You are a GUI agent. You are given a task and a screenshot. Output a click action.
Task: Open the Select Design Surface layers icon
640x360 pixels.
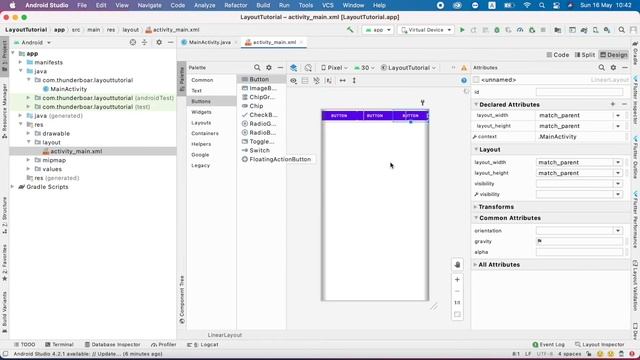click(293, 68)
